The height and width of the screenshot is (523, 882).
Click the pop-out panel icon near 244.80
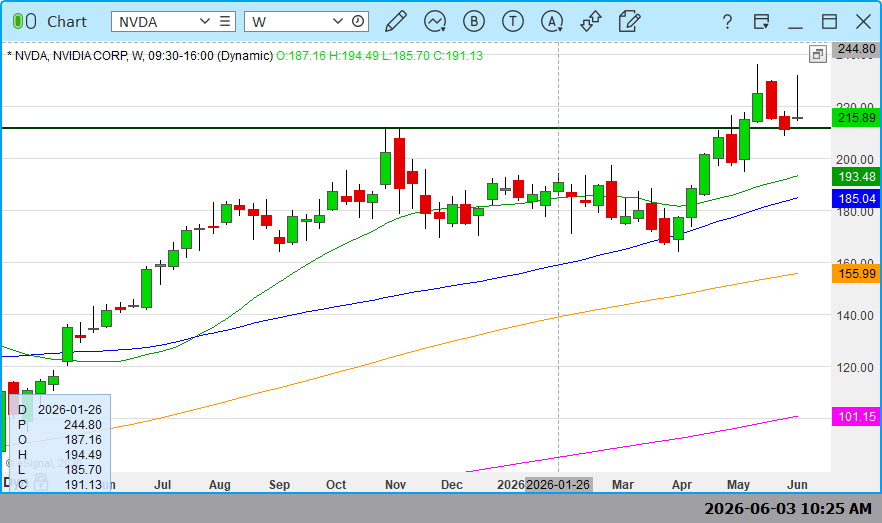click(817, 54)
